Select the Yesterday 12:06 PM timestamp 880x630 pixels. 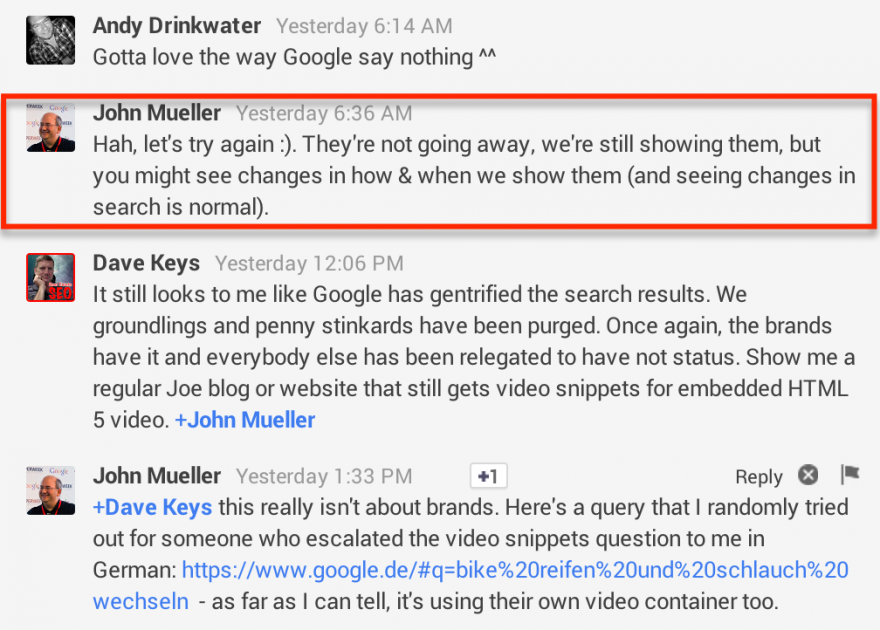[309, 263]
